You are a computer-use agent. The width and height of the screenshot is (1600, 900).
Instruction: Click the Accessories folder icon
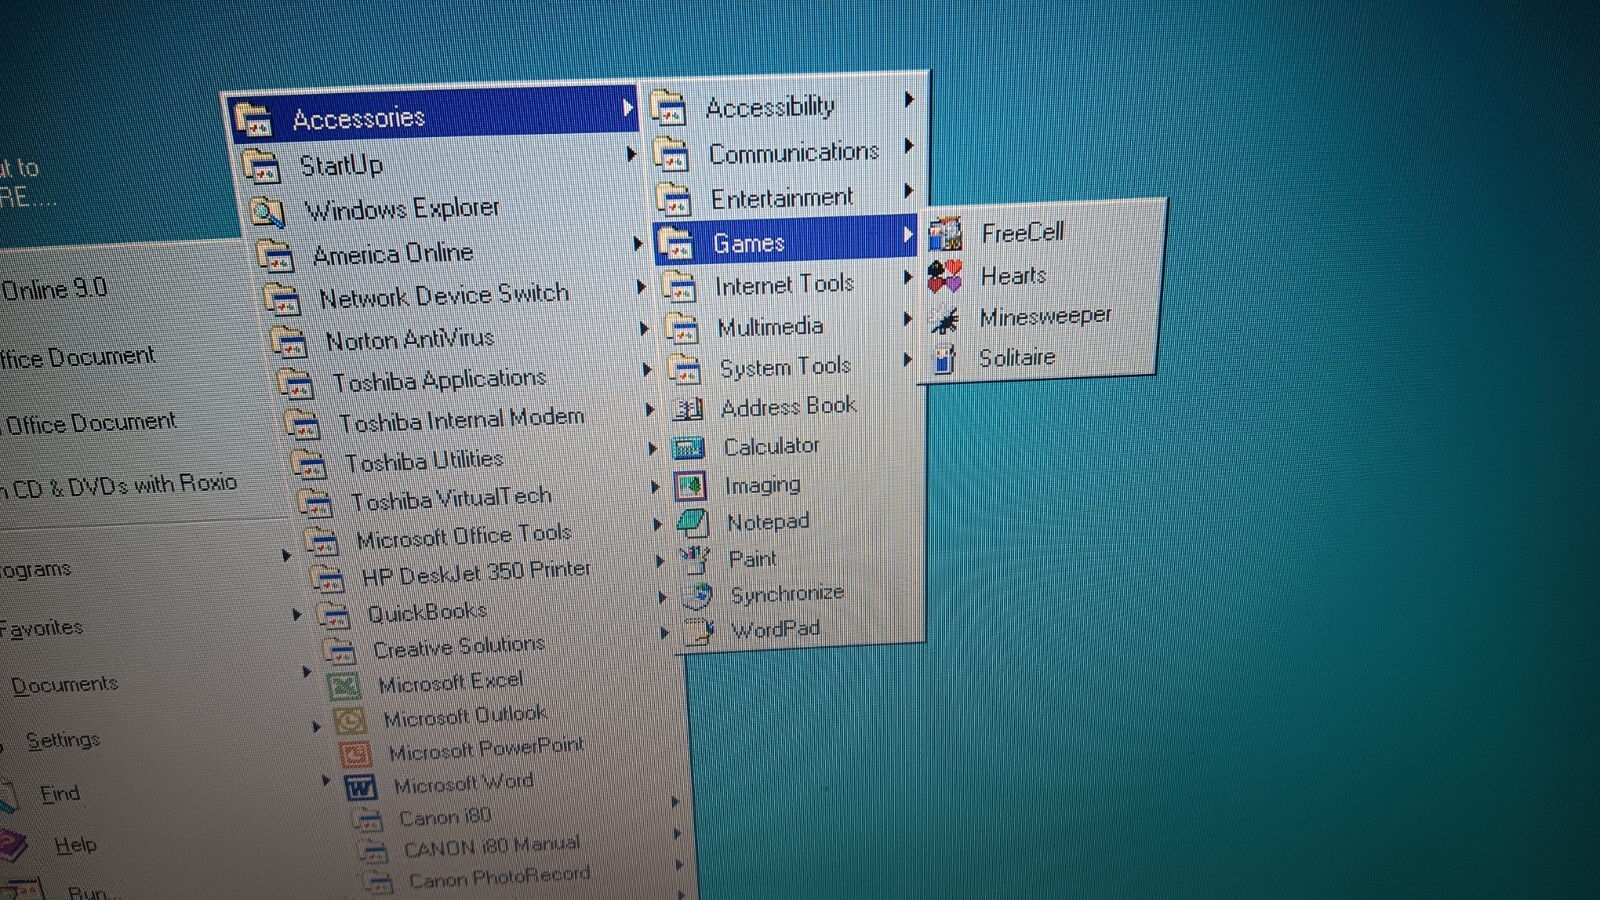[x=252, y=120]
